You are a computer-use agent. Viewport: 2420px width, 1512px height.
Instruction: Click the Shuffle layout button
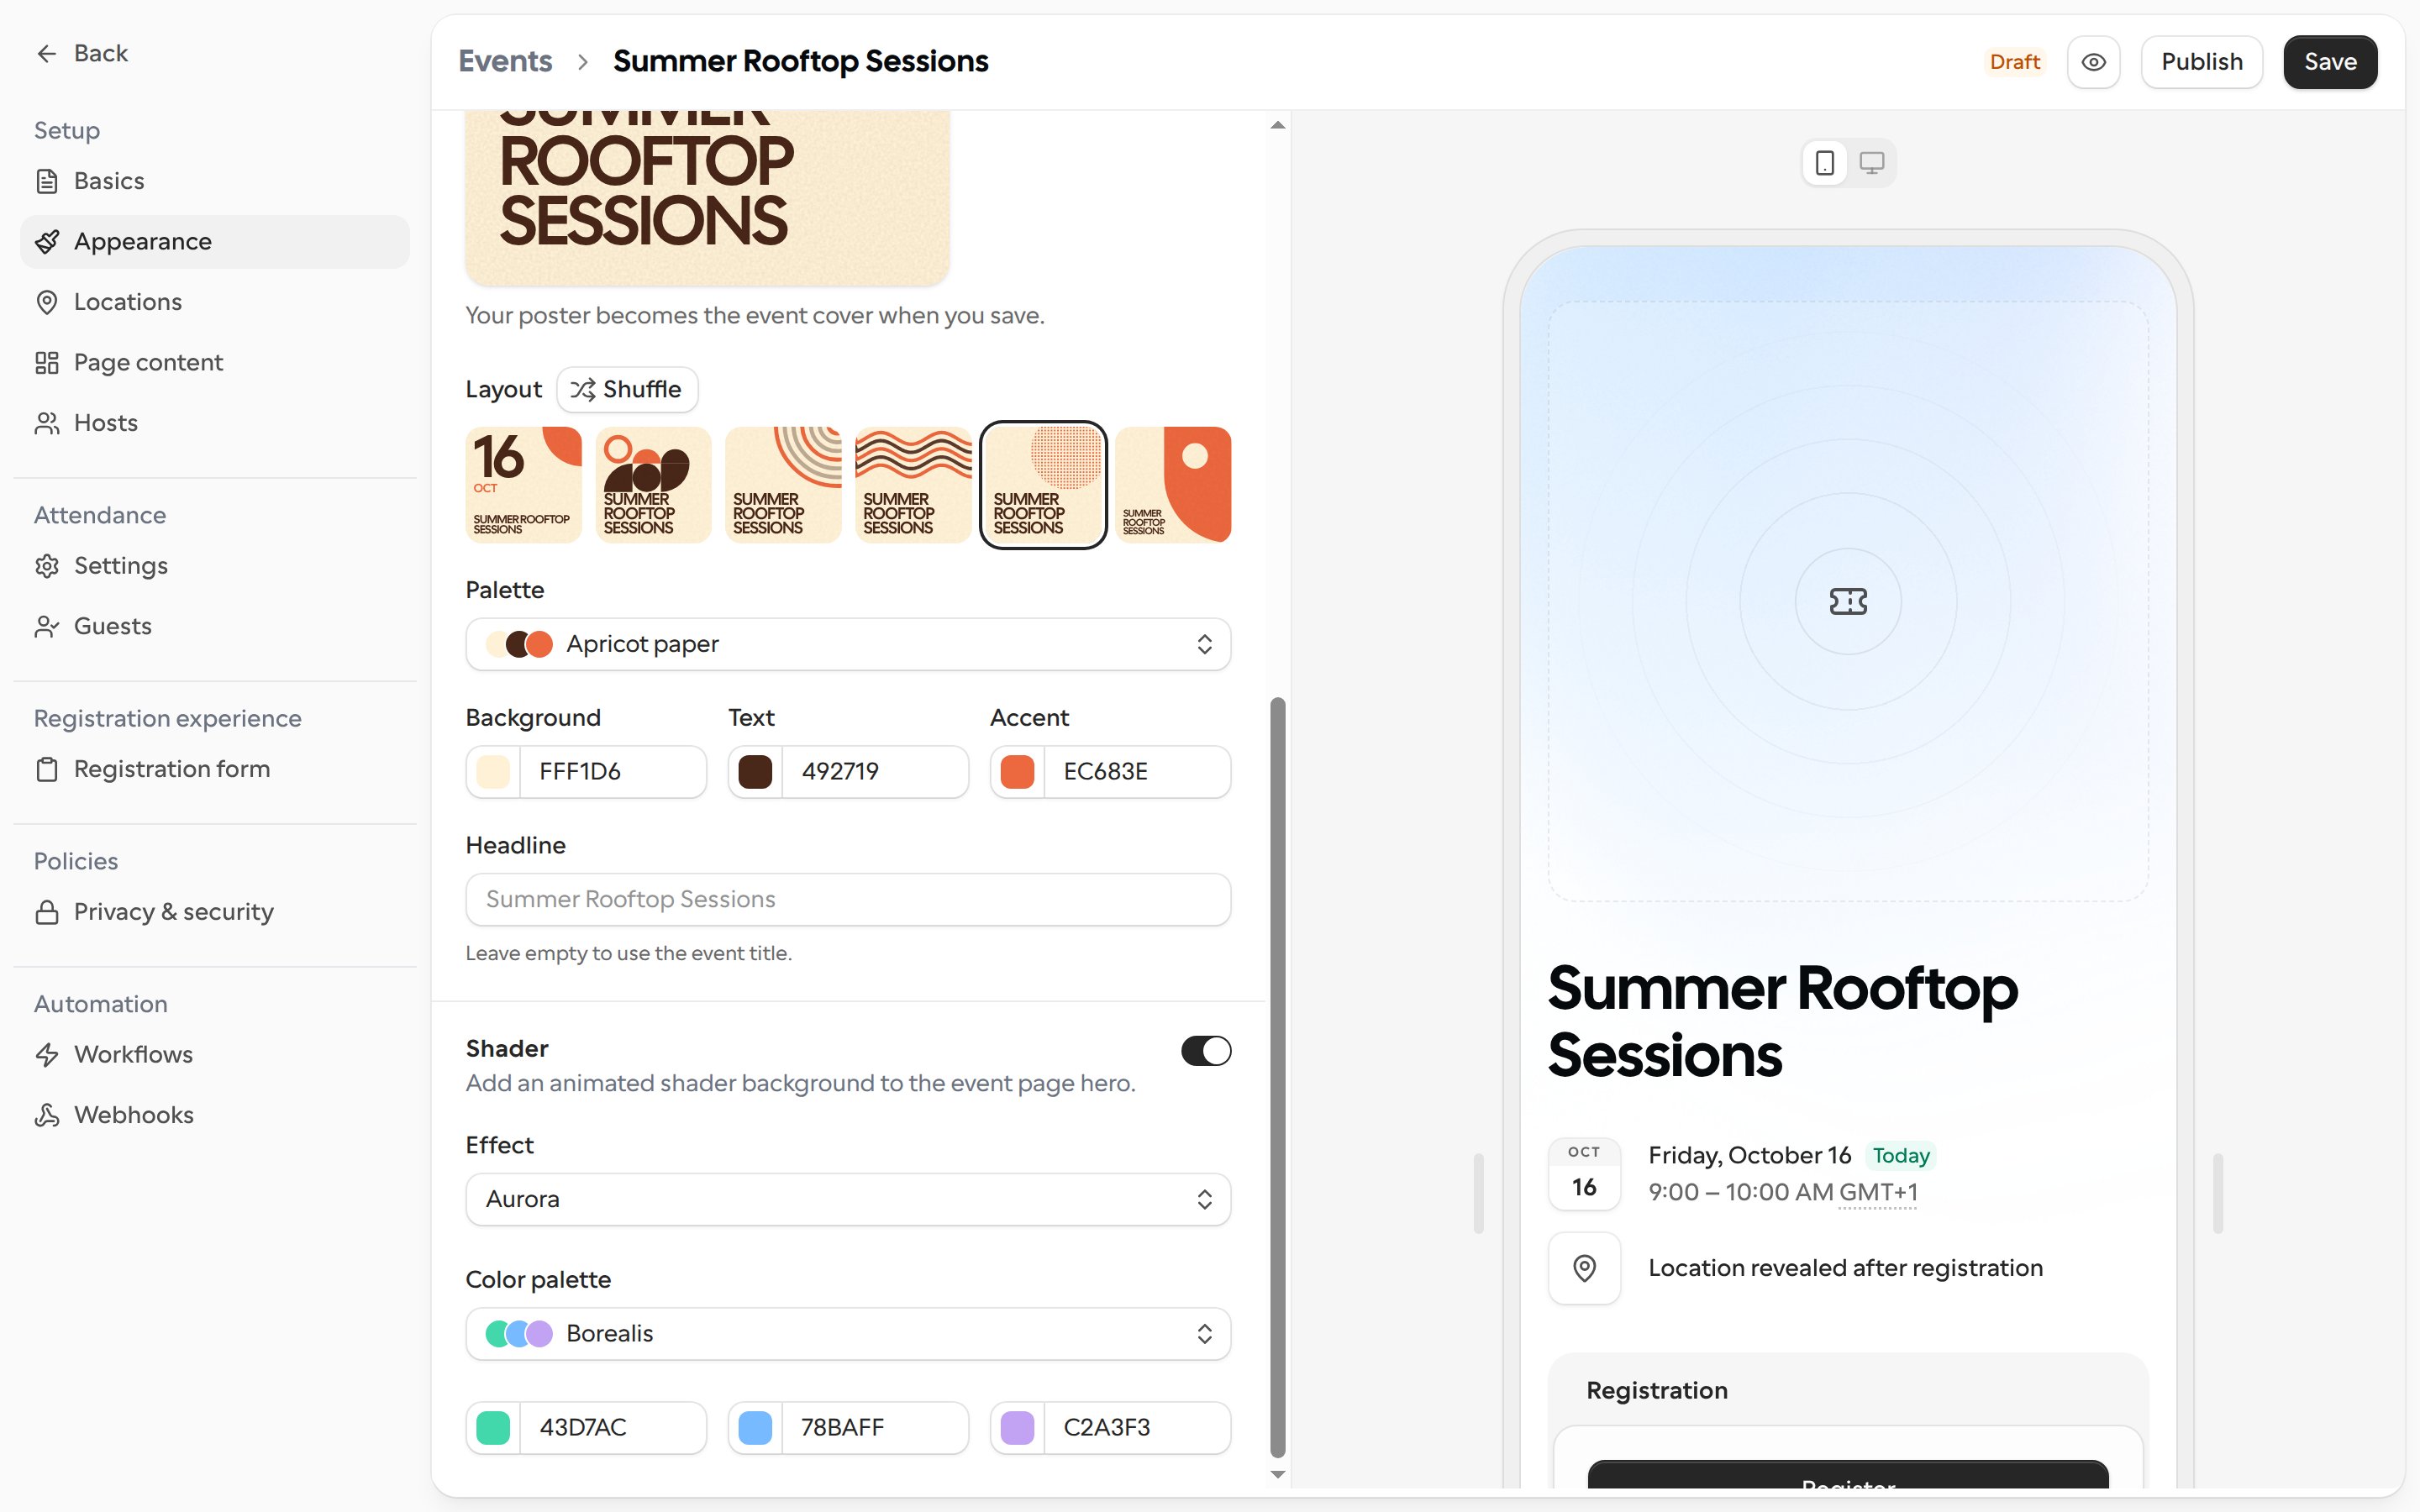[x=627, y=389]
